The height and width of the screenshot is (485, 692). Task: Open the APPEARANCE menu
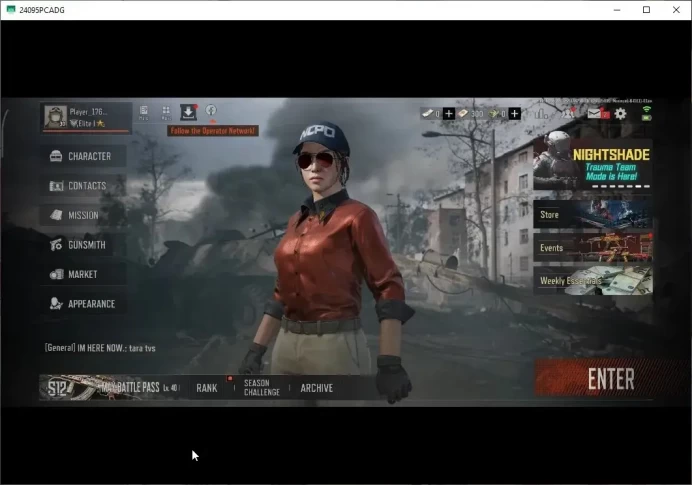[83, 304]
